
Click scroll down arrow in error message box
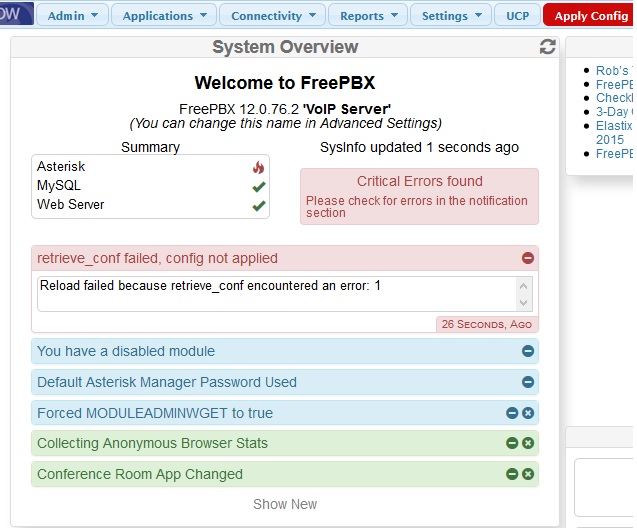coord(524,303)
